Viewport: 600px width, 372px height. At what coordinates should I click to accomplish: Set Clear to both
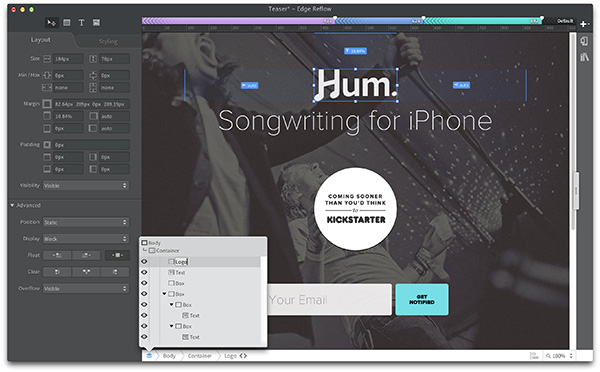click(x=86, y=272)
